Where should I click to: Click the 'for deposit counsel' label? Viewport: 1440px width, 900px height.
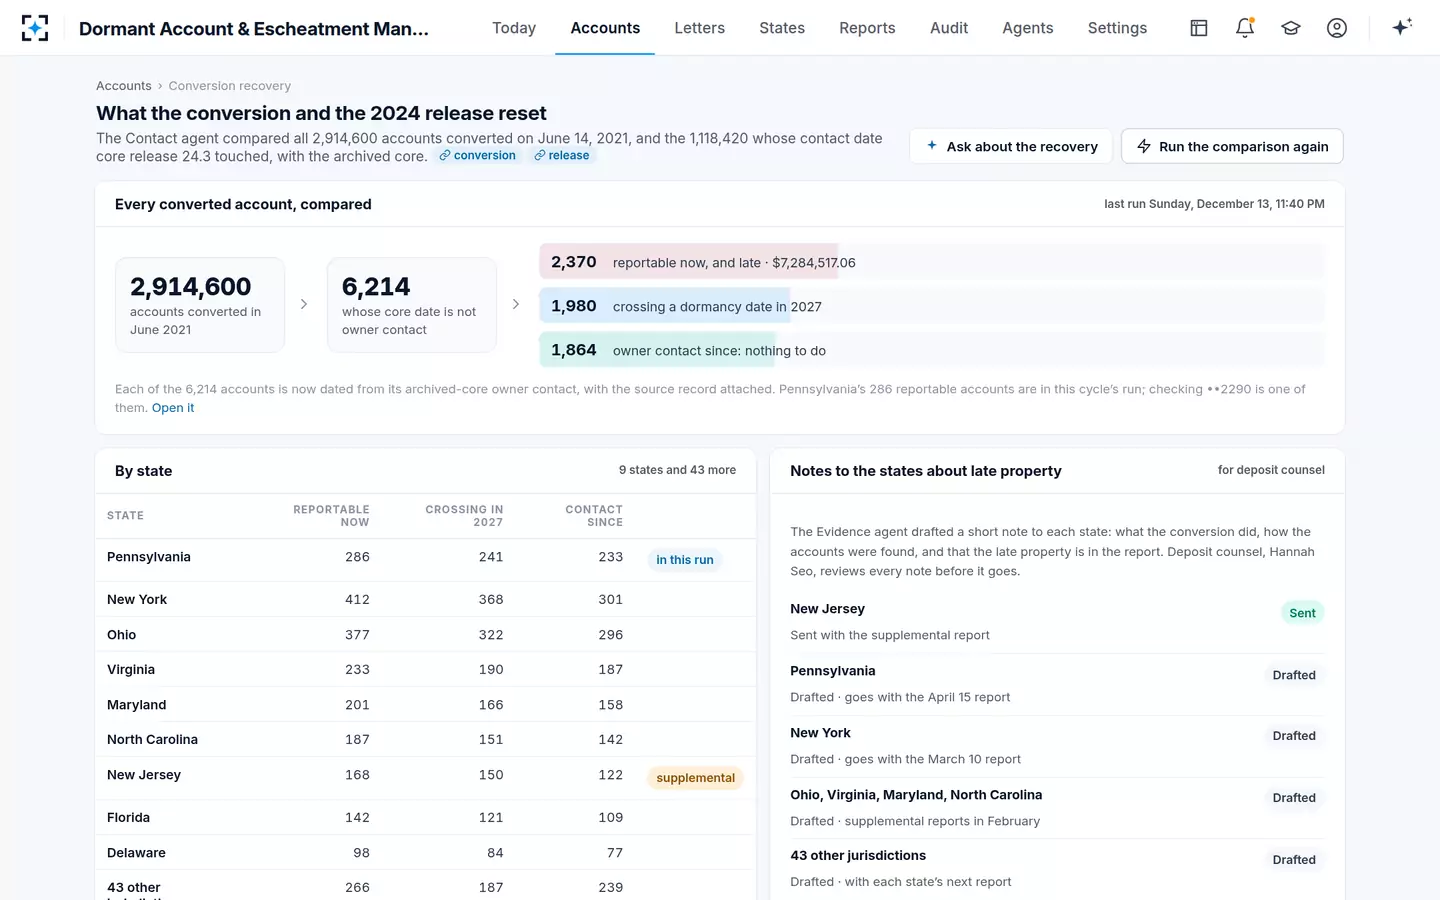click(x=1271, y=470)
